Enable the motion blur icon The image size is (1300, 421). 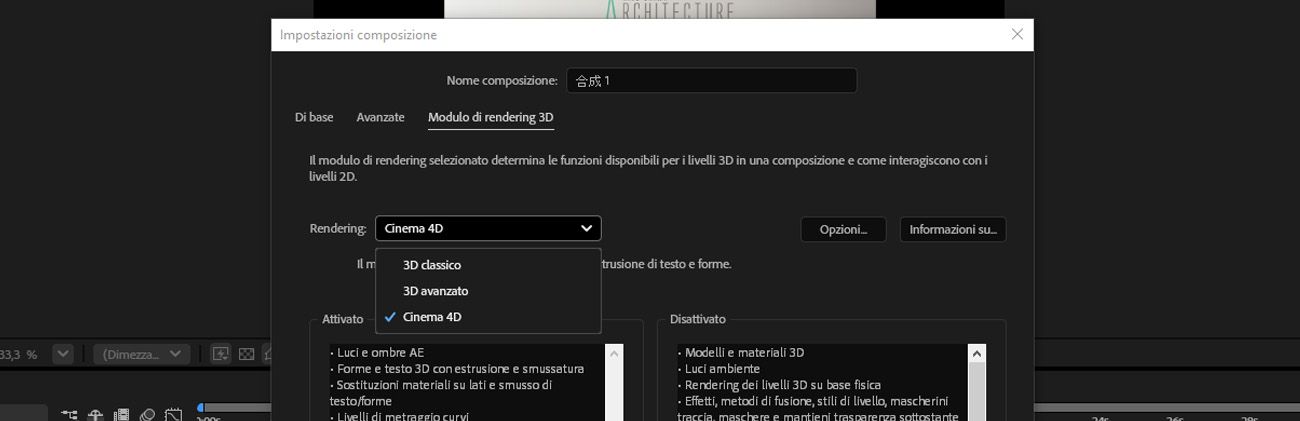(x=147, y=415)
